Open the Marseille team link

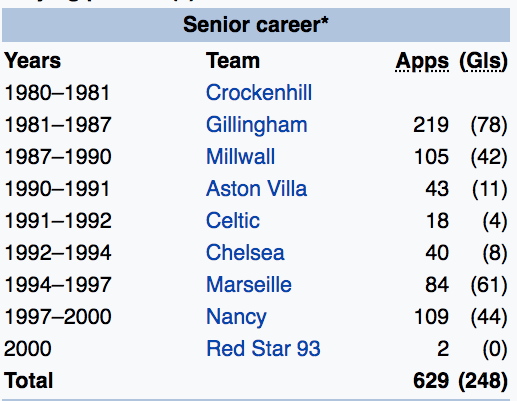(x=249, y=284)
